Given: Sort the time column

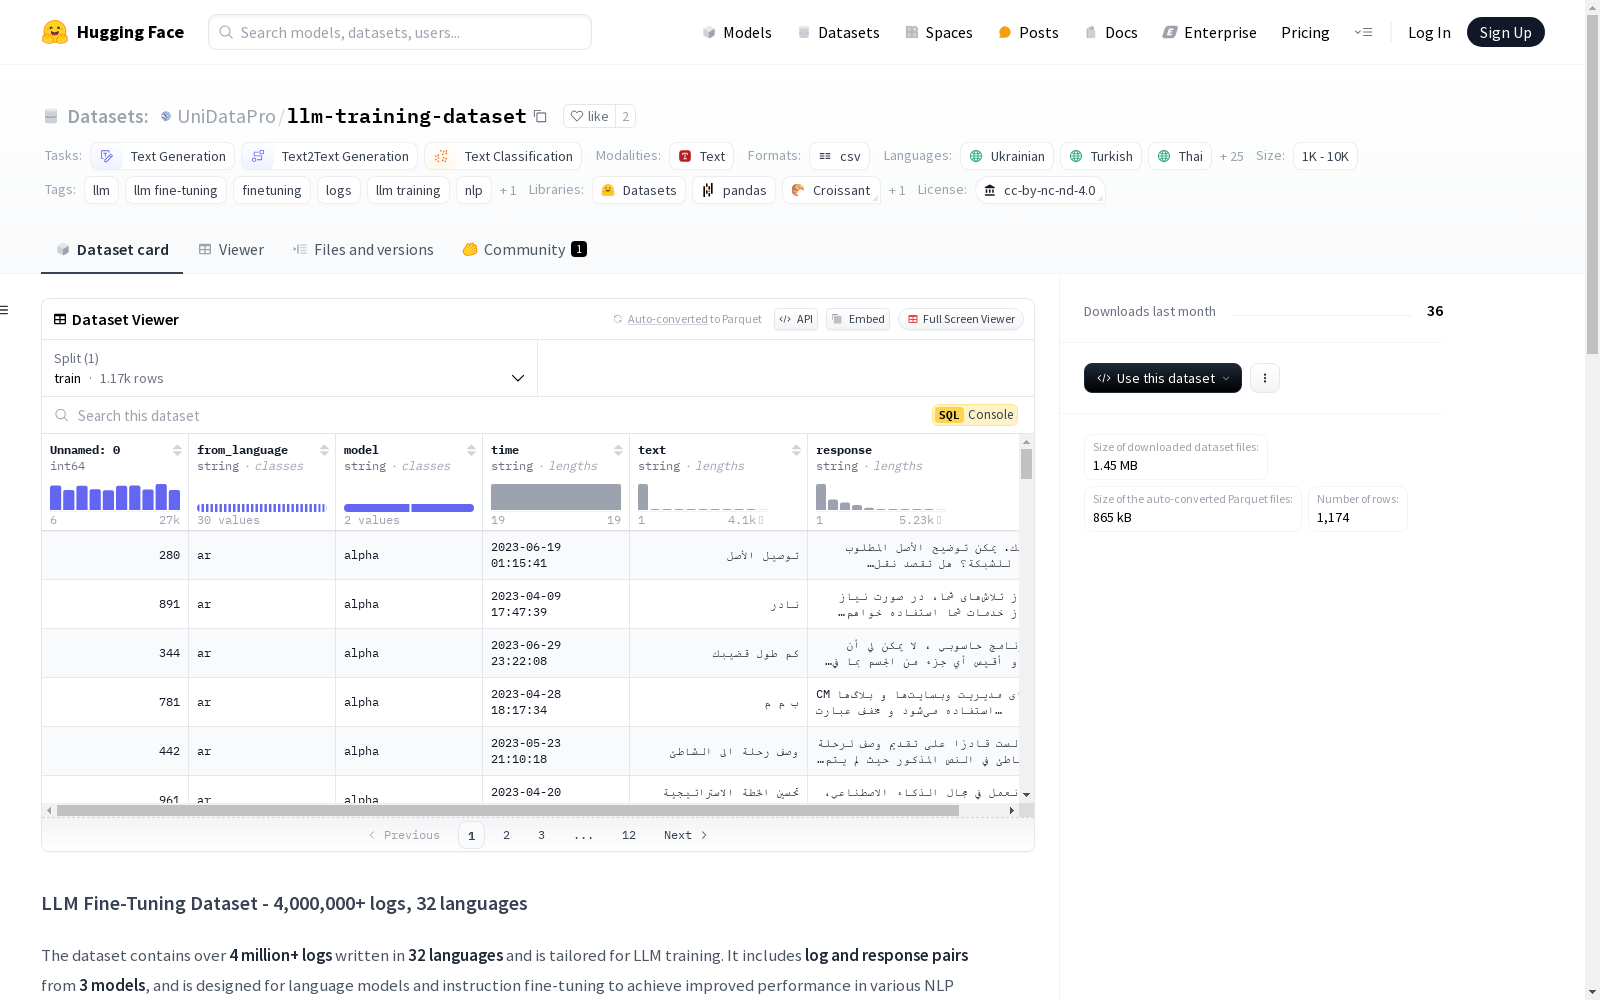Looking at the screenshot, I should click(618, 450).
